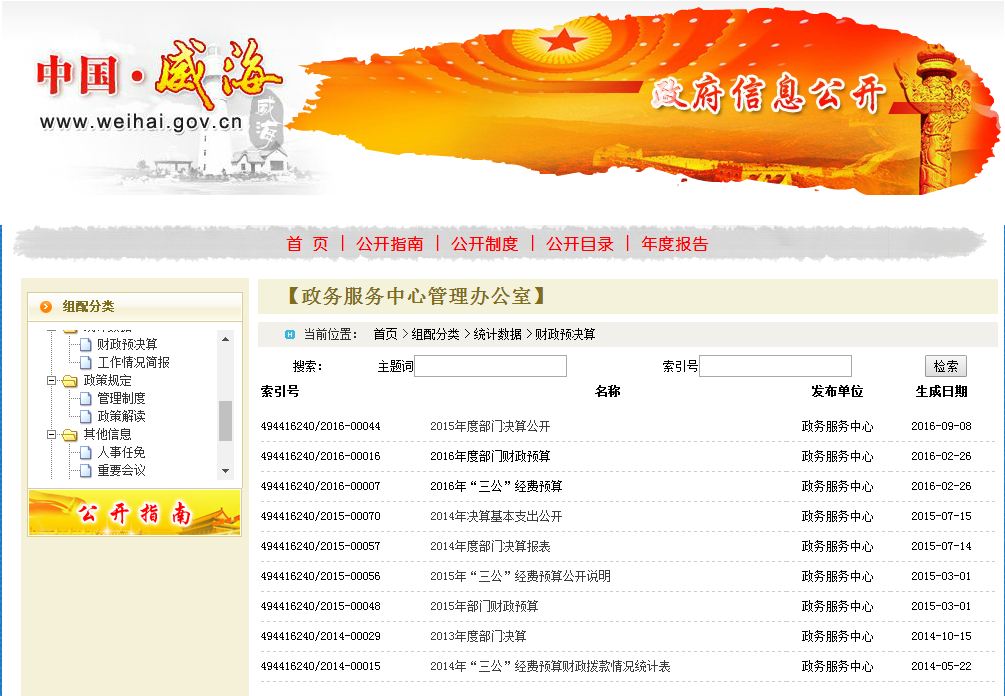The width and height of the screenshot is (1005, 696).
Task: Open 公开指南 in the top navigation
Action: pos(389,244)
